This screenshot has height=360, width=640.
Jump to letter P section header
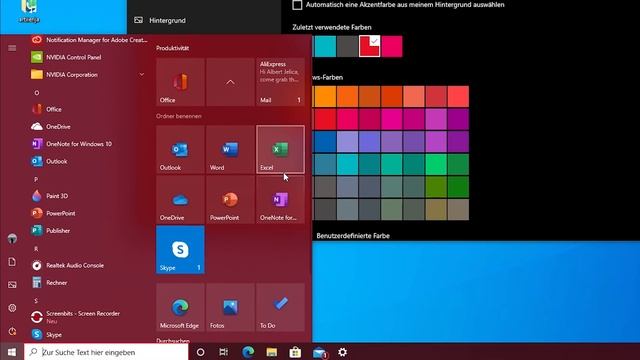click(36, 179)
